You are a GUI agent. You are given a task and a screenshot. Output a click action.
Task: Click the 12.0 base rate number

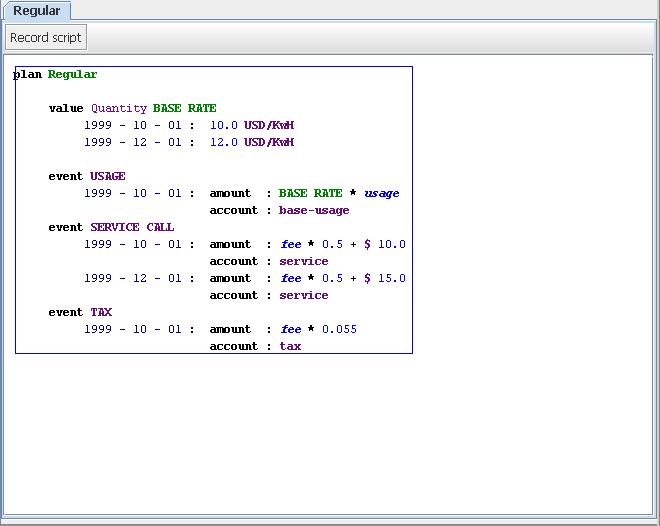pos(224,142)
